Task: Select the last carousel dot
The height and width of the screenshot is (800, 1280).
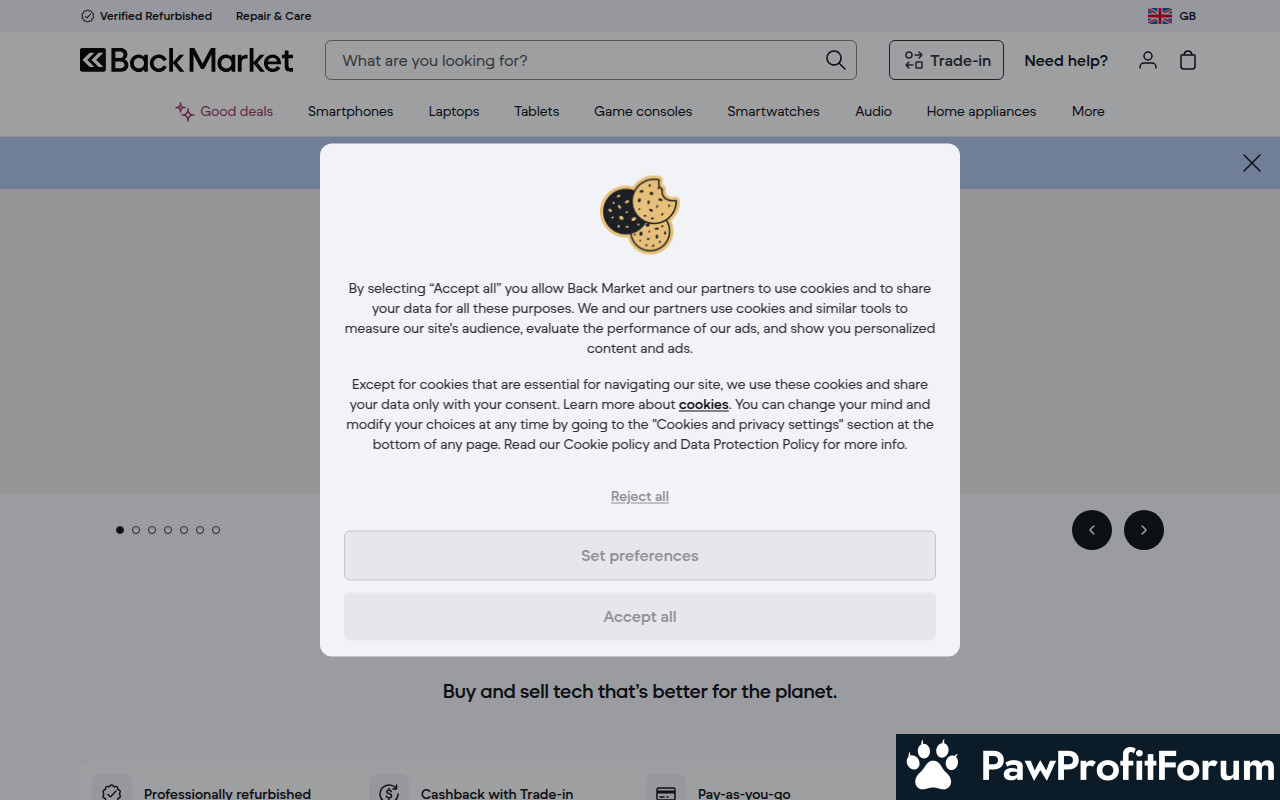Action: click(x=216, y=530)
